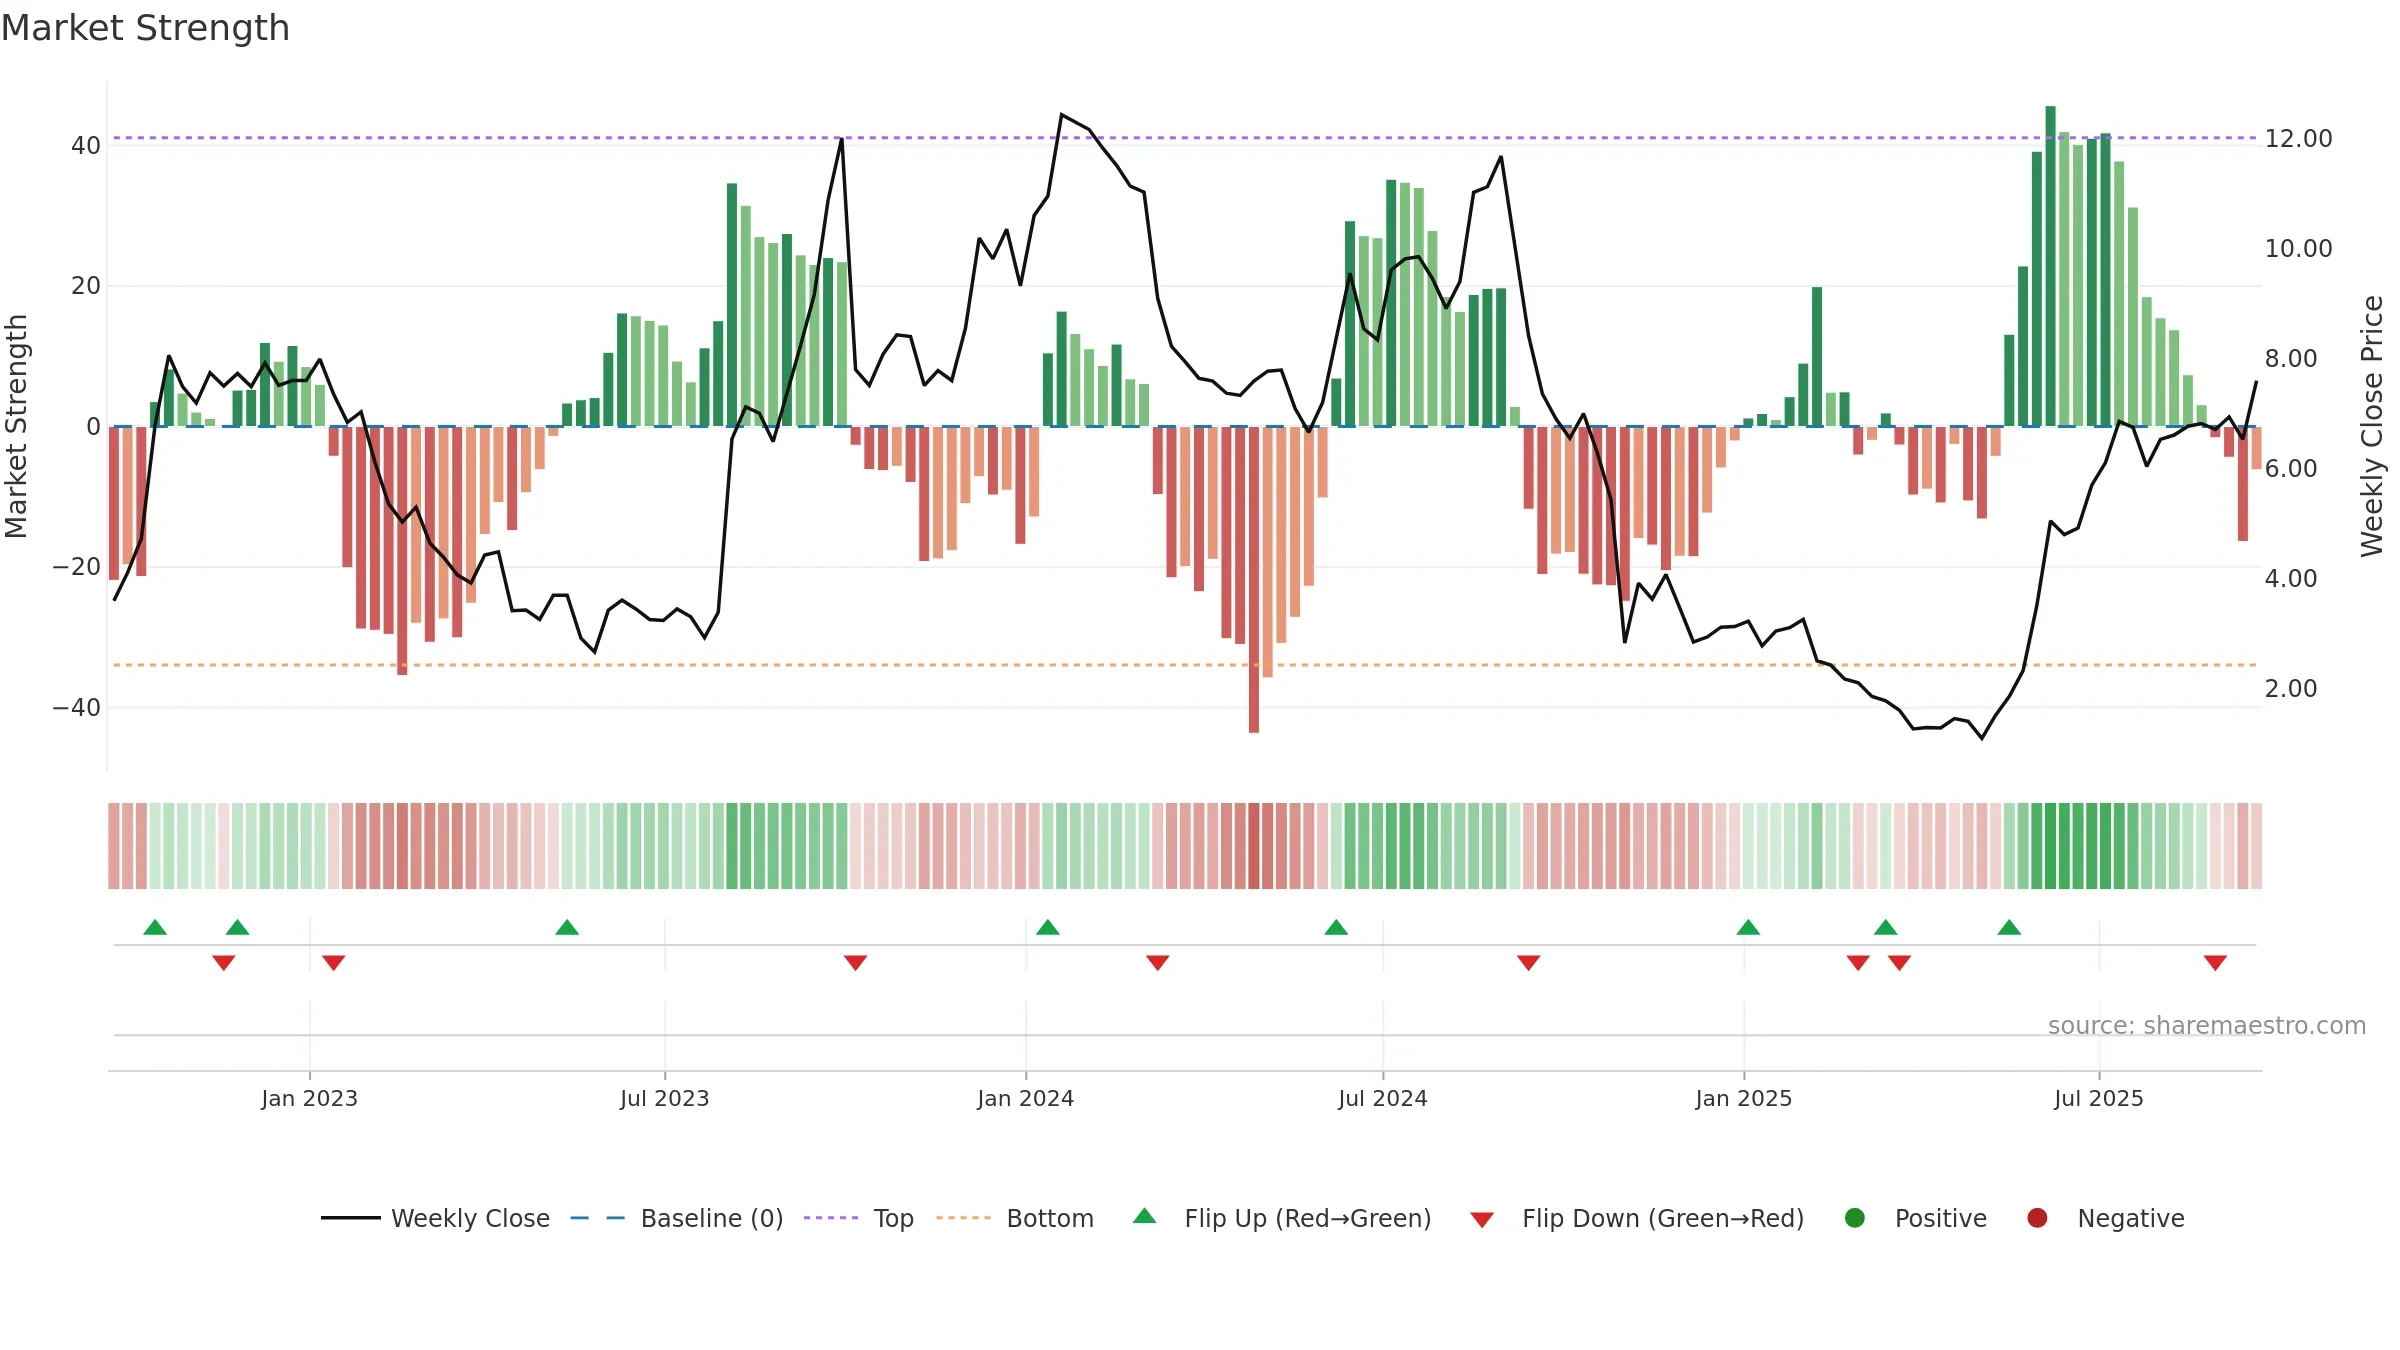2400x1350 pixels.
Task: Select the flip-down marker in late February 2025
Action: point(1858,963)
